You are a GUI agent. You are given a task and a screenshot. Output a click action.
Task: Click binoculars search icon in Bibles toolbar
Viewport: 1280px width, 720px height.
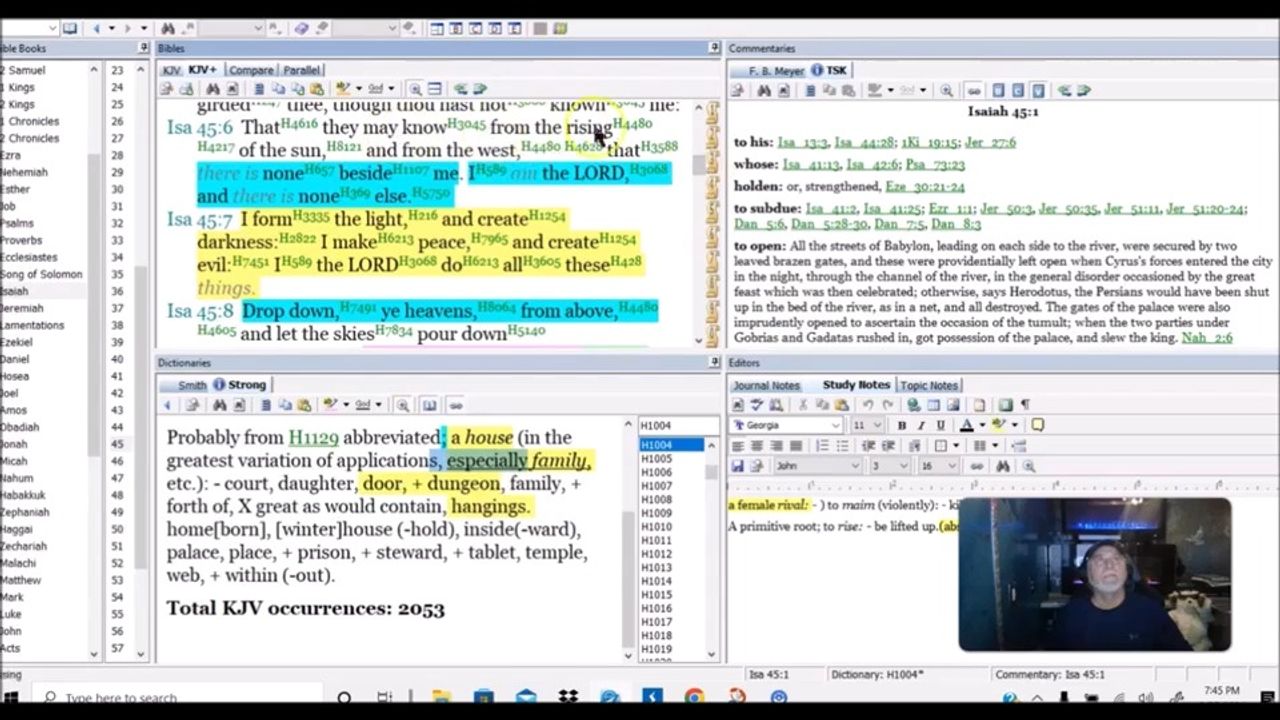coord(212,89)
